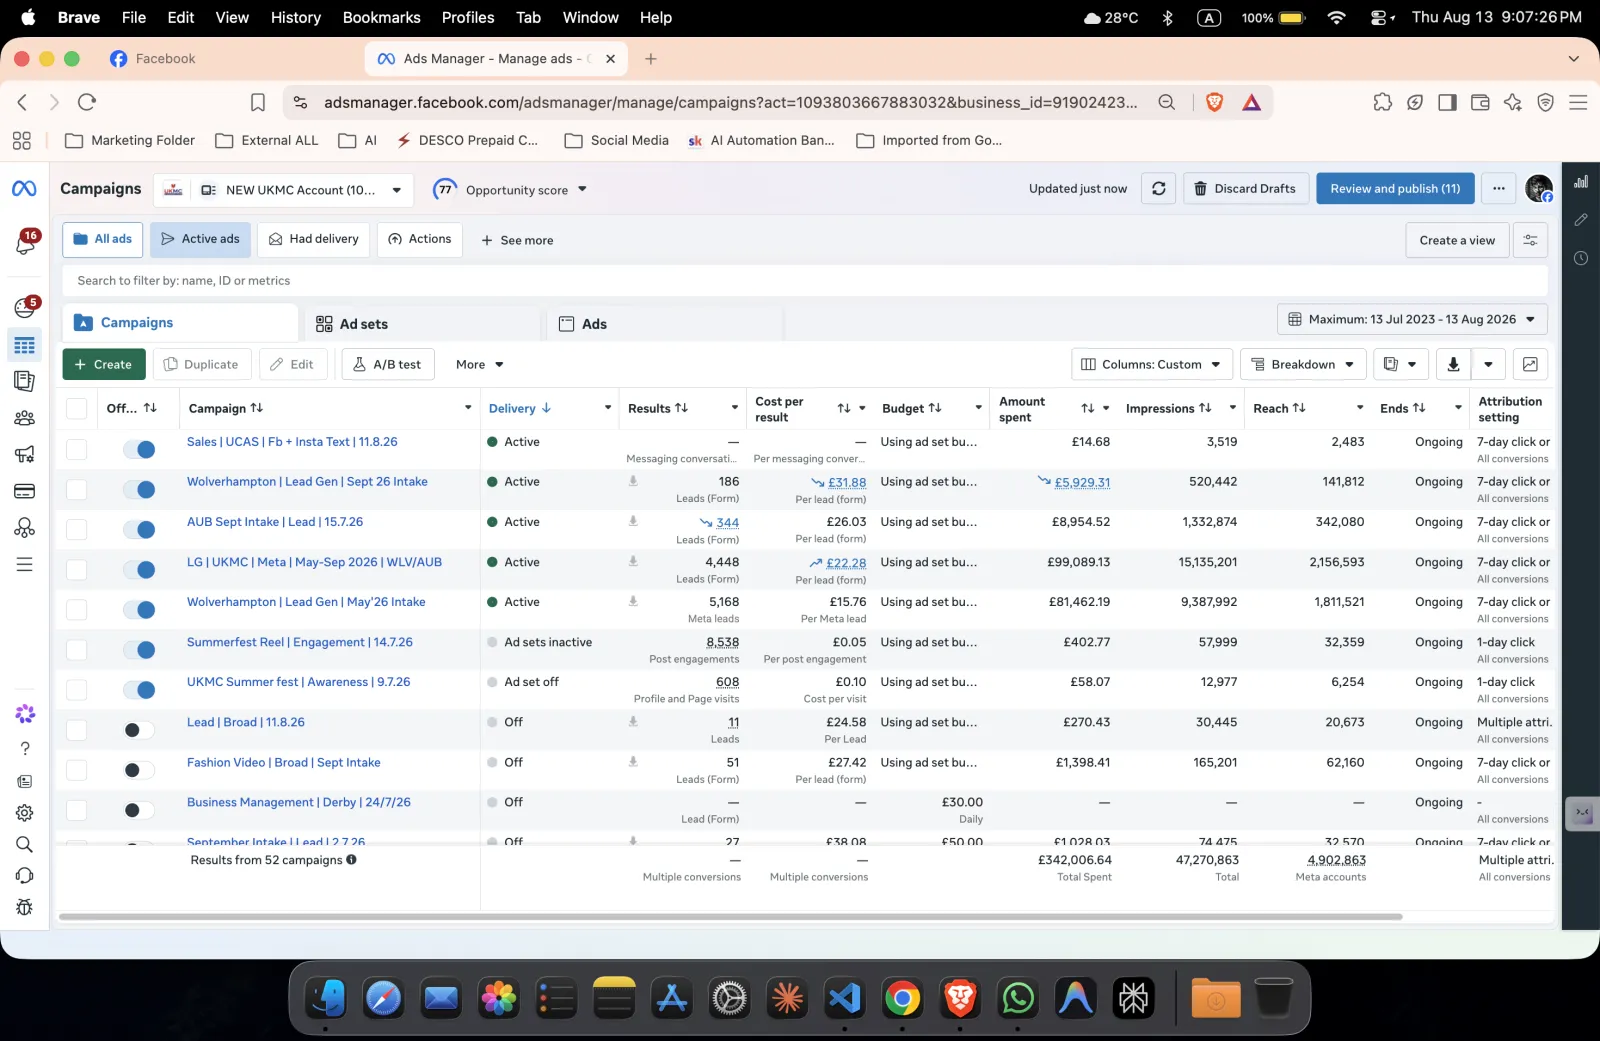Viewport: 1600px width, 1041px height.
Task: Open export options caret dropdown
Action: tap(1488, 364)
